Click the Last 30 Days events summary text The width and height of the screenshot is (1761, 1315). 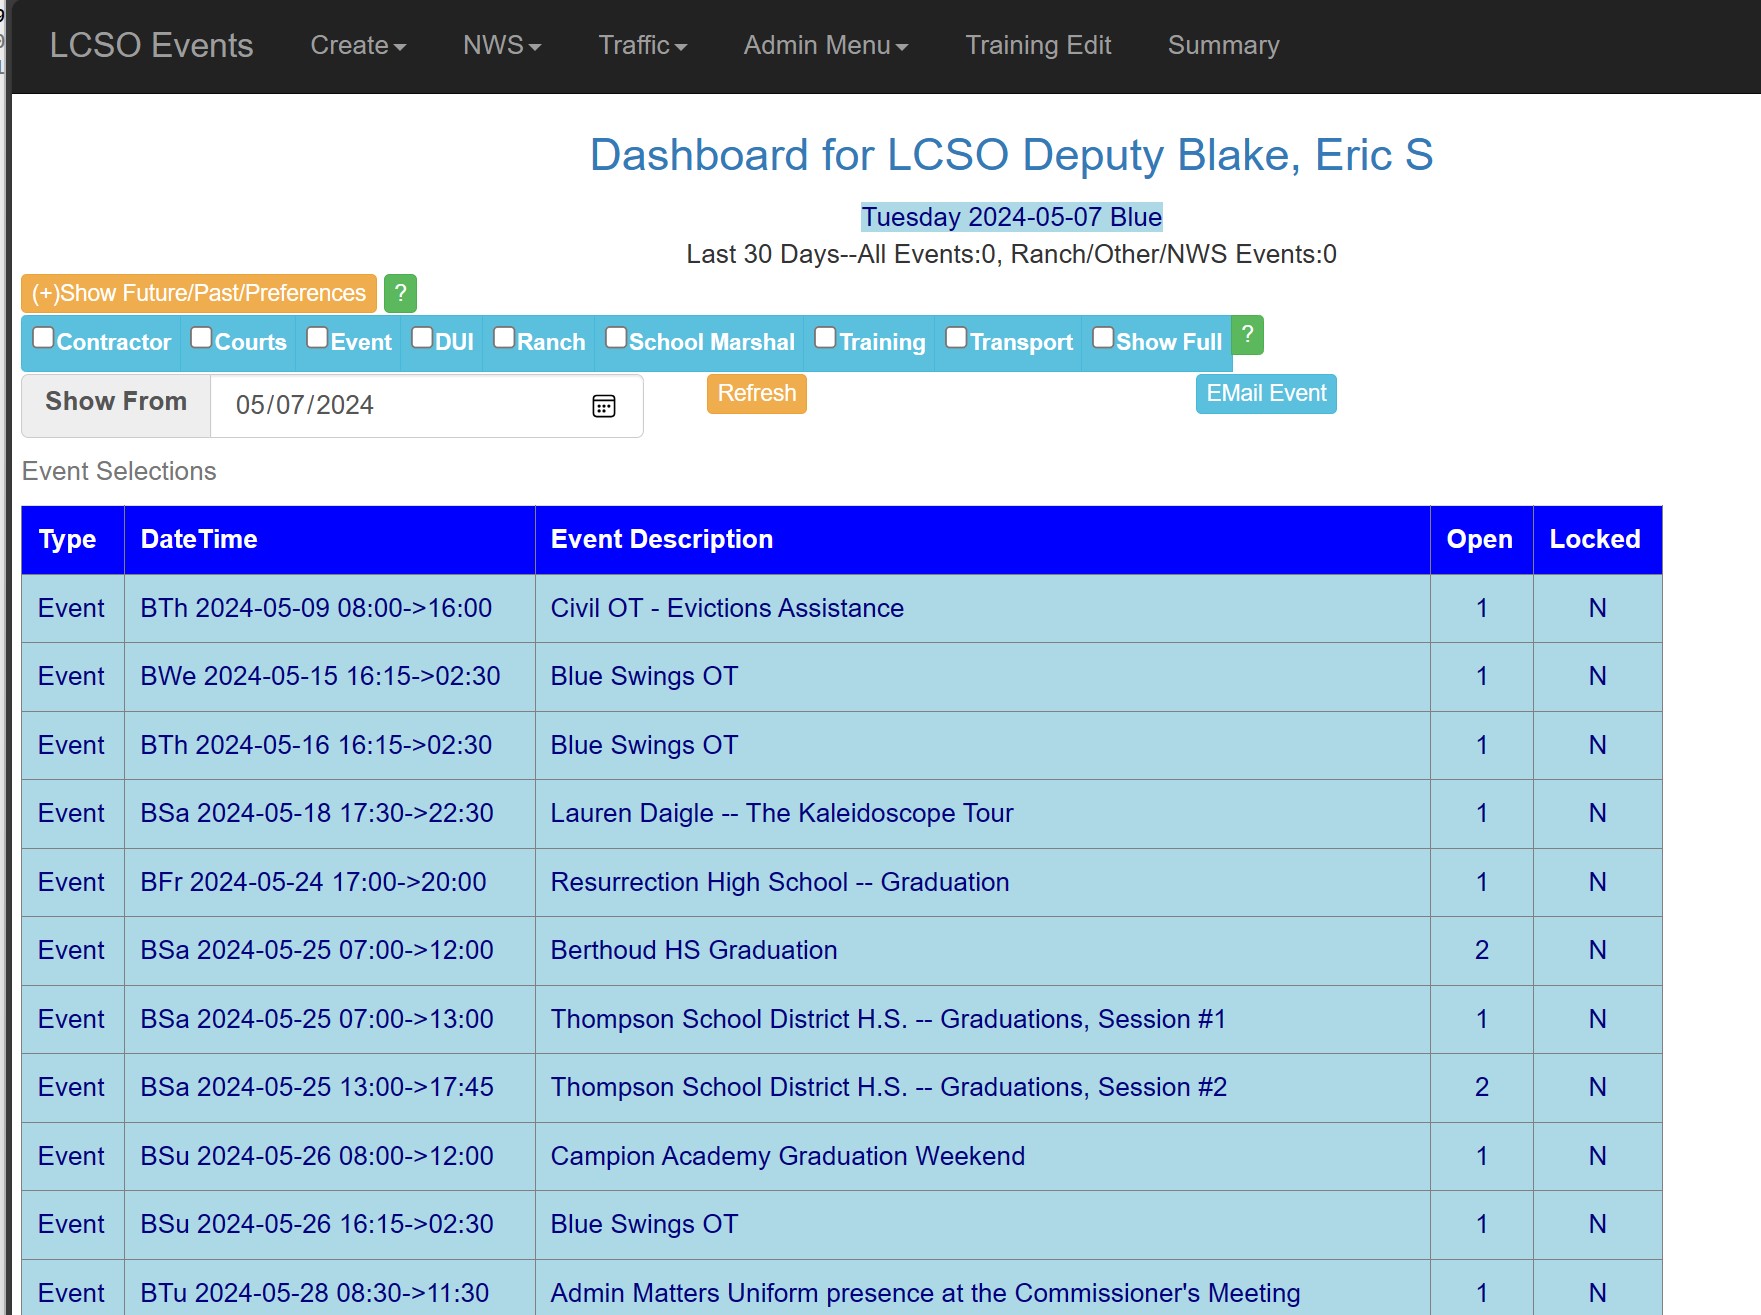pos(1011,255)
